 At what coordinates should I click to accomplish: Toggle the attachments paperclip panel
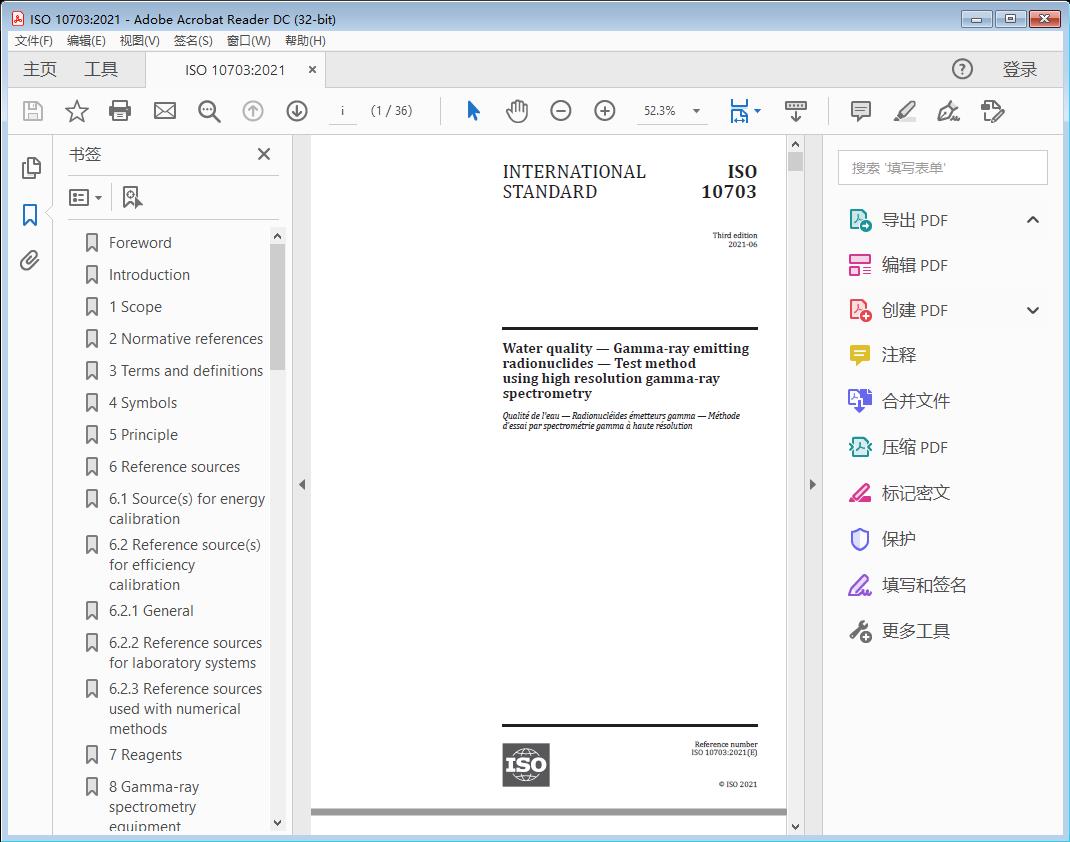(30, 262)
